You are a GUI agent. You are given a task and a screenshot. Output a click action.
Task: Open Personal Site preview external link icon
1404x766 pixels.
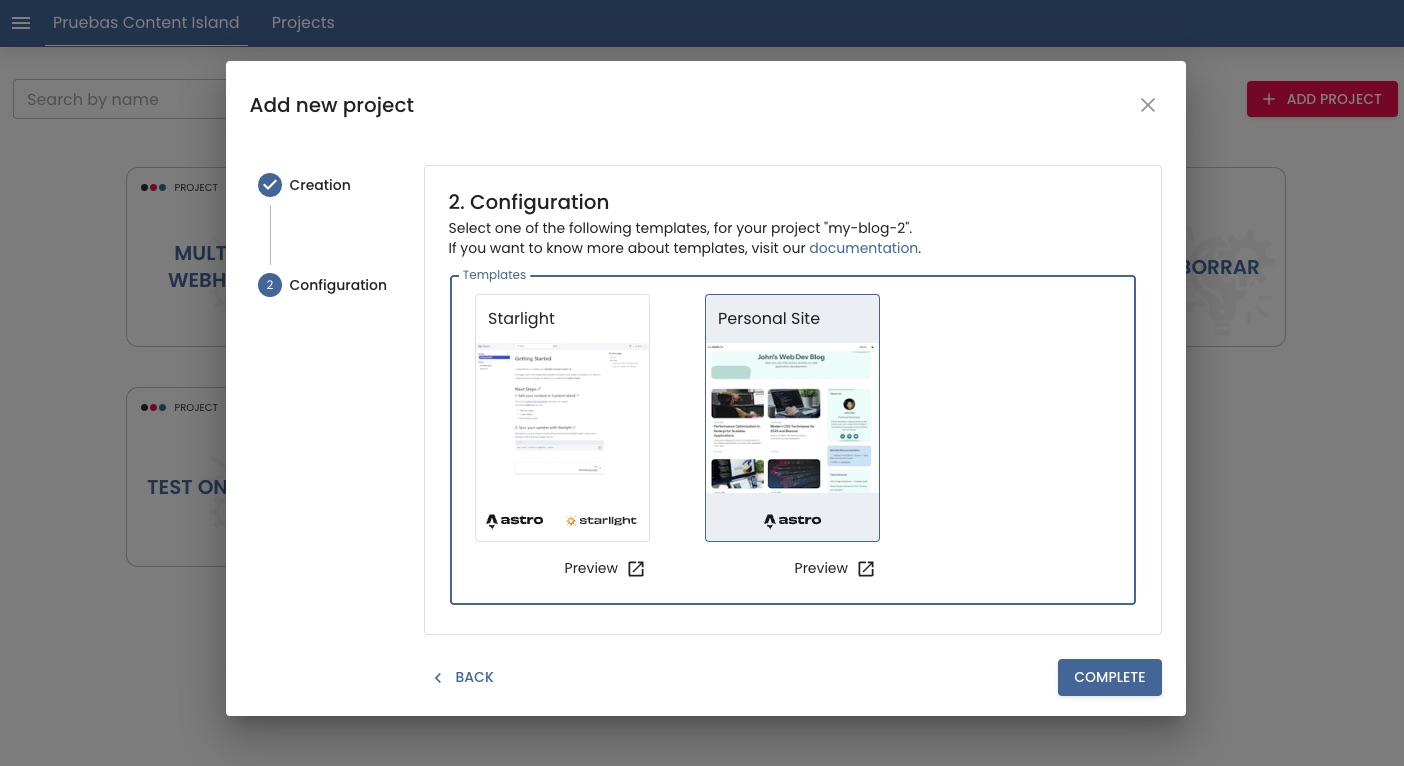pyautogui.click(x=866, y=569)
